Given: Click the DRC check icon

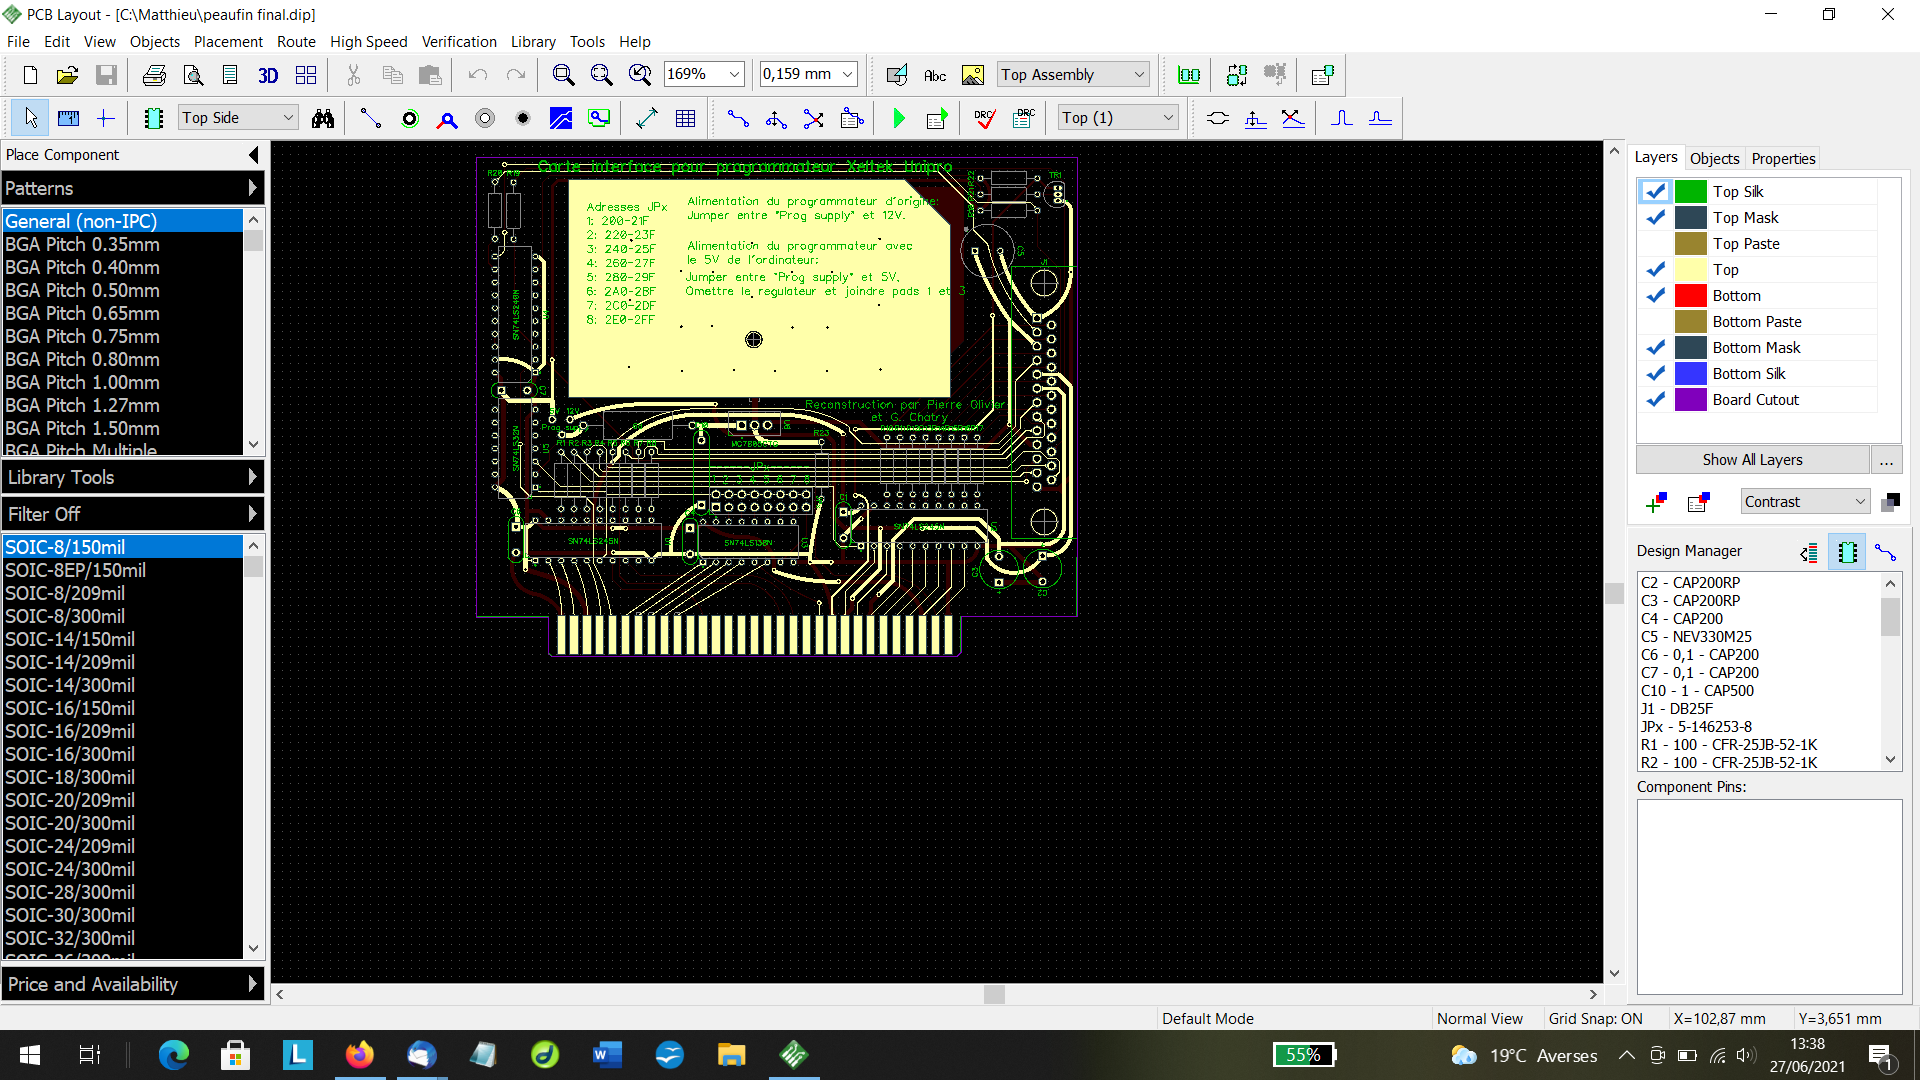Looking at the screenshot, I should point(984,118).
